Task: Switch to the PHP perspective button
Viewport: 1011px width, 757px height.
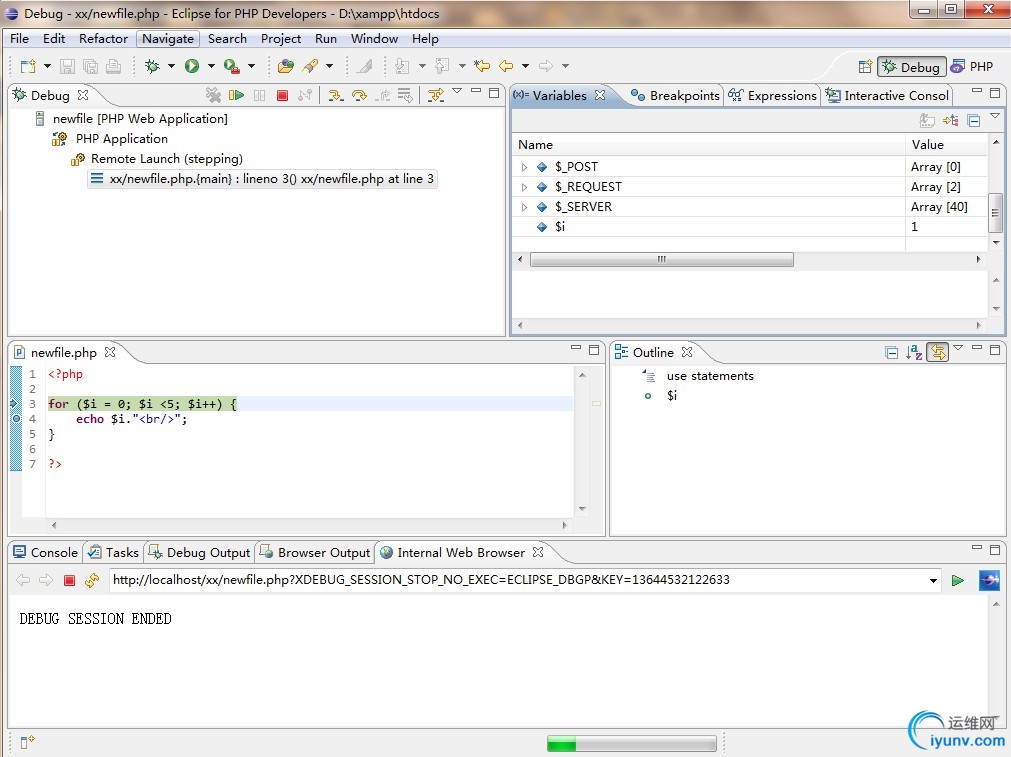Action: (x=972, y=66)
